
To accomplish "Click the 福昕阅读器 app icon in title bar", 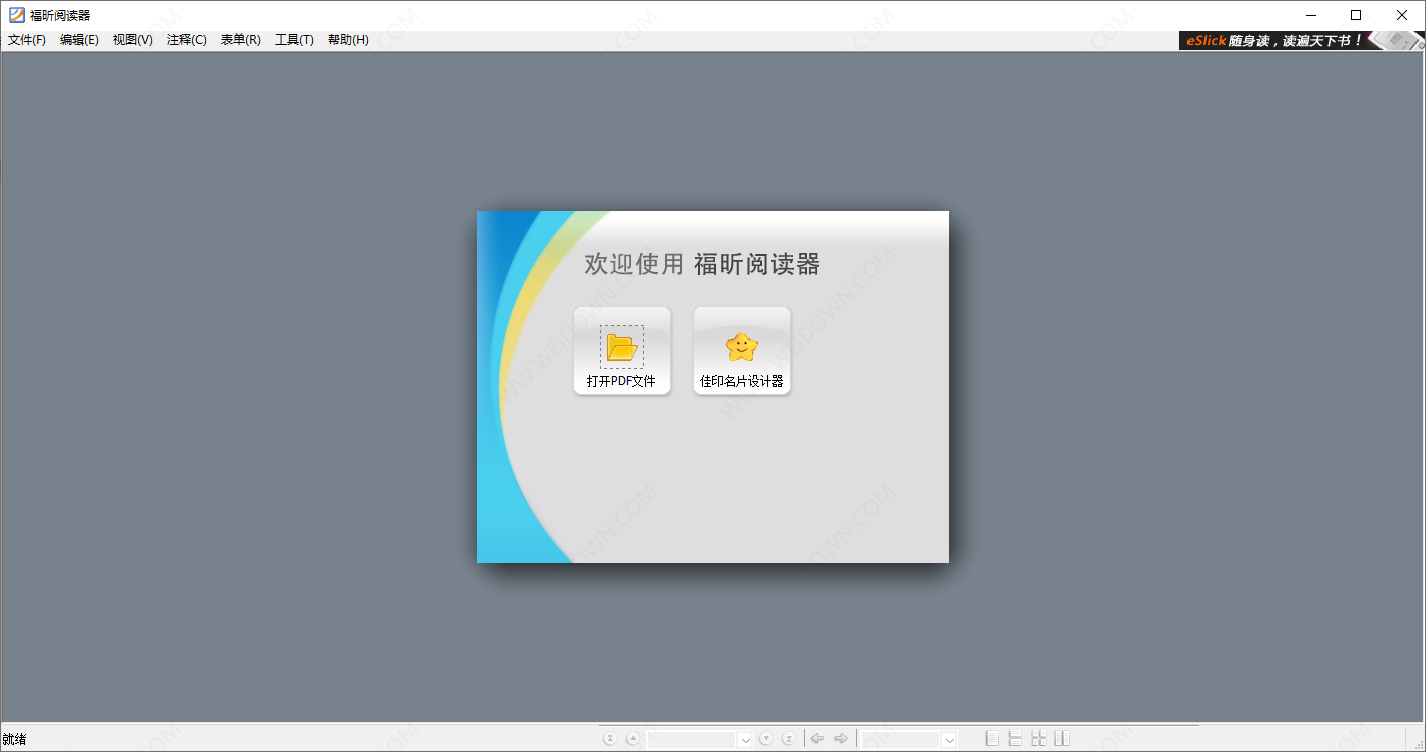I will [16, 14].
